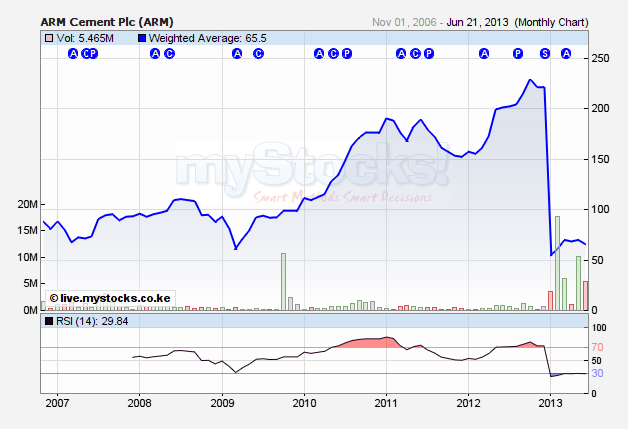
Task: Click the red 70 RSI level label
Action: 597,347
